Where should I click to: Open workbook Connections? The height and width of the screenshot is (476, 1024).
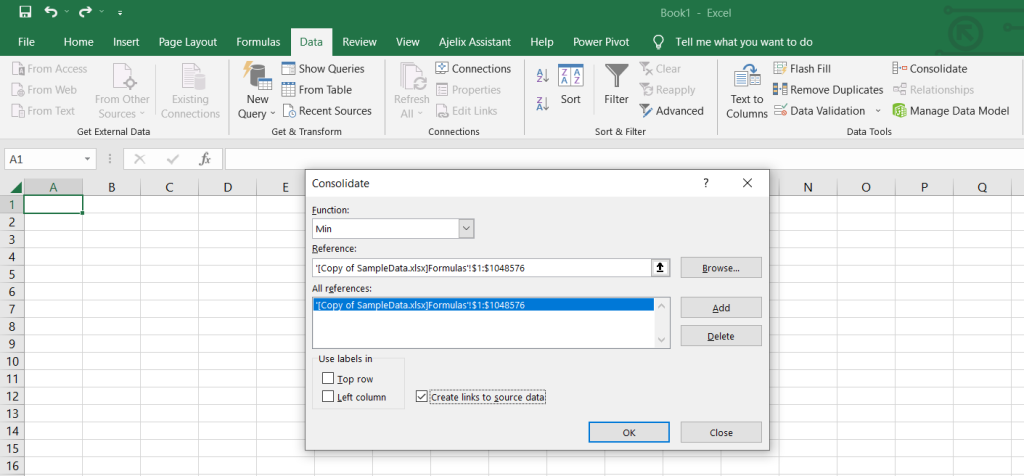pos(473,69)
